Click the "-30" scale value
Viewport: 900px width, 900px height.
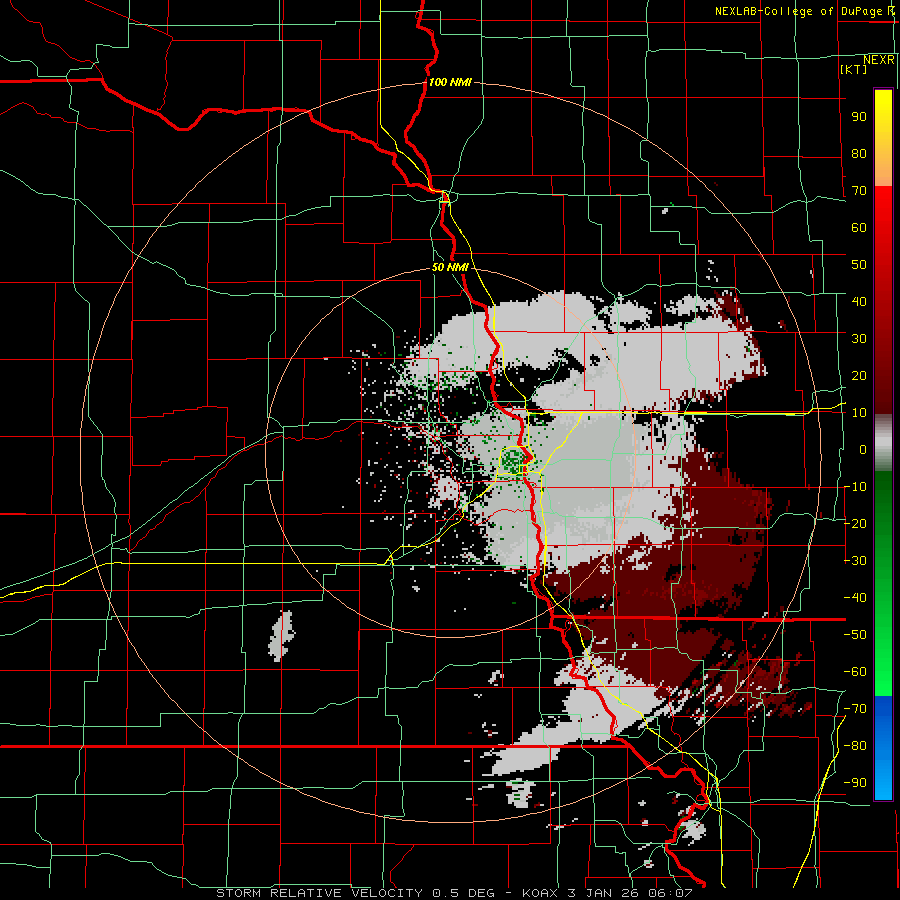coord(855,561)
